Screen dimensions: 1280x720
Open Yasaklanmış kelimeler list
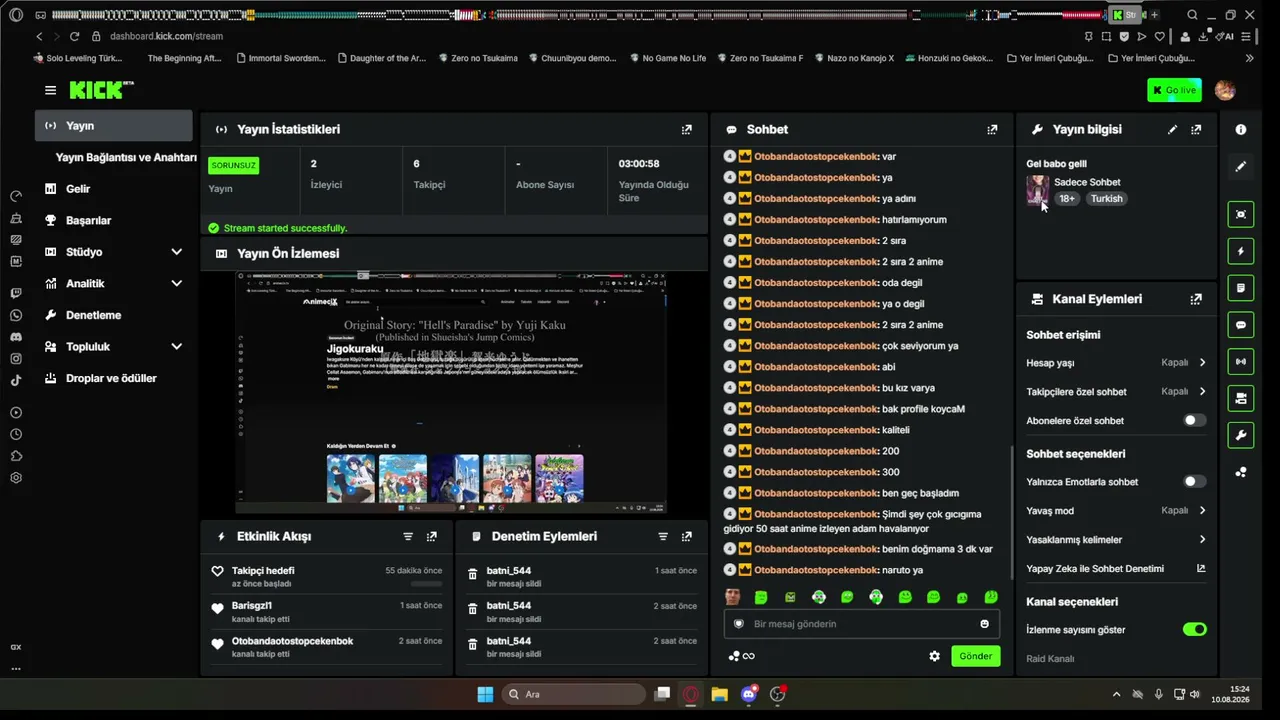click(x=1116, y=540)
